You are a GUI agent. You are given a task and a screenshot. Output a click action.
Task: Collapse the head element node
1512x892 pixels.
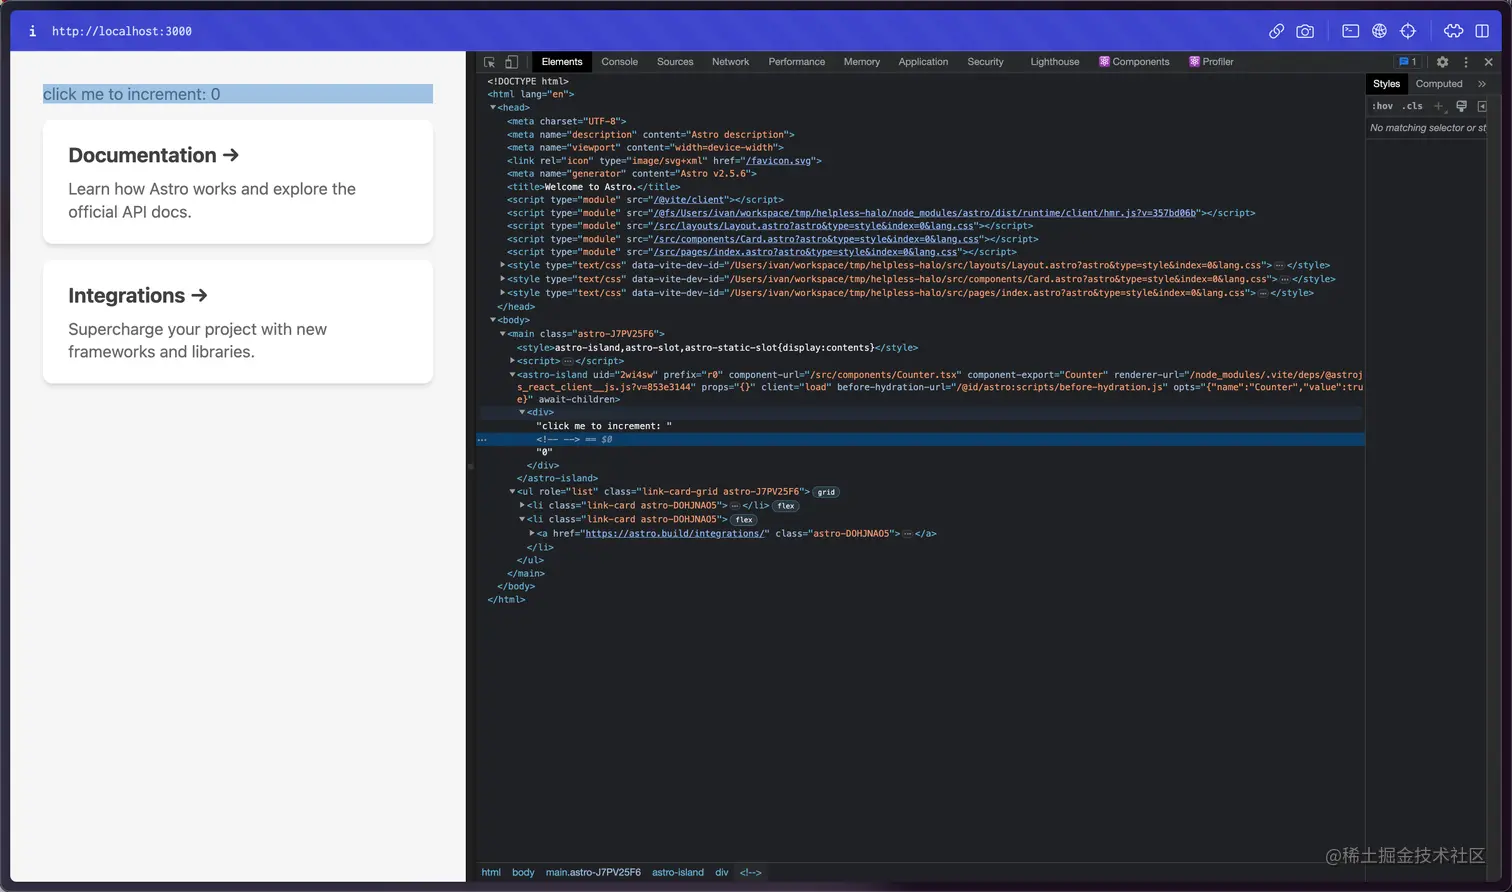(492, 108)
